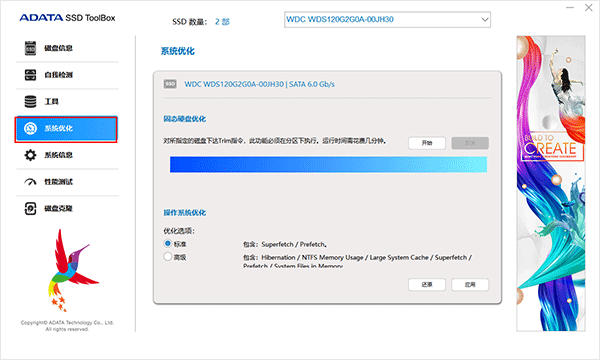Select the 高级 (Advanced) optimization radio button
The height and width of the screenshot is (360, 600).
(168, 256)
